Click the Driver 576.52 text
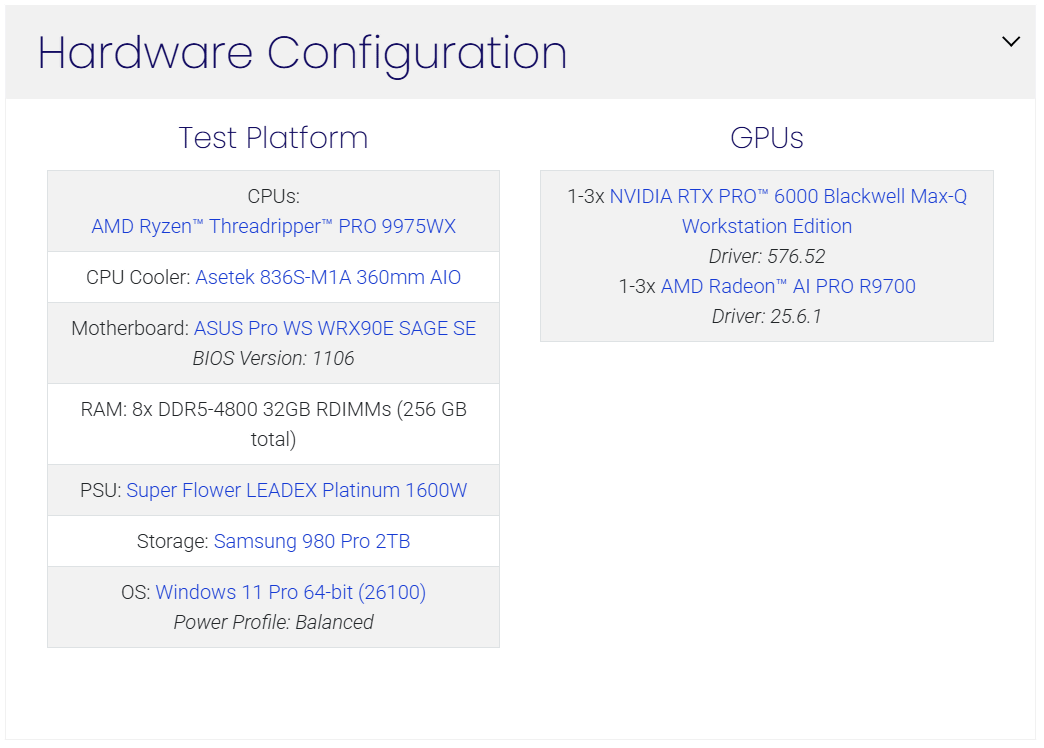The image size is (1044, 748). tap(767, 256)
